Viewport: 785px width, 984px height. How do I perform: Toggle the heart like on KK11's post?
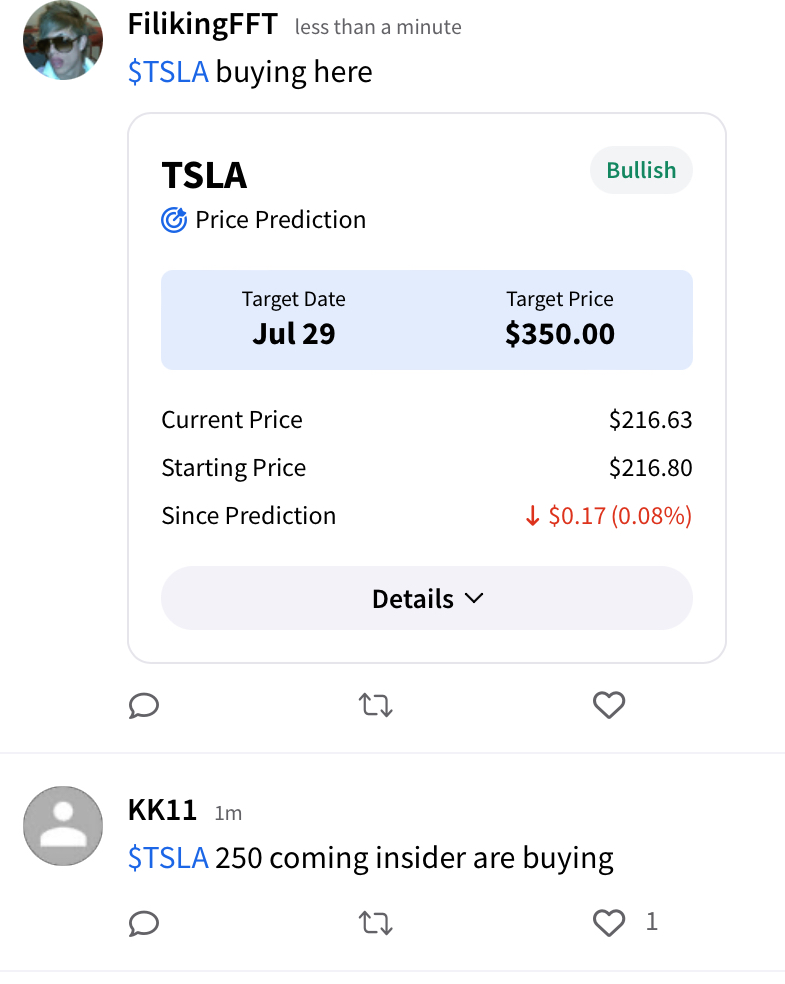(x=609, y=923)
